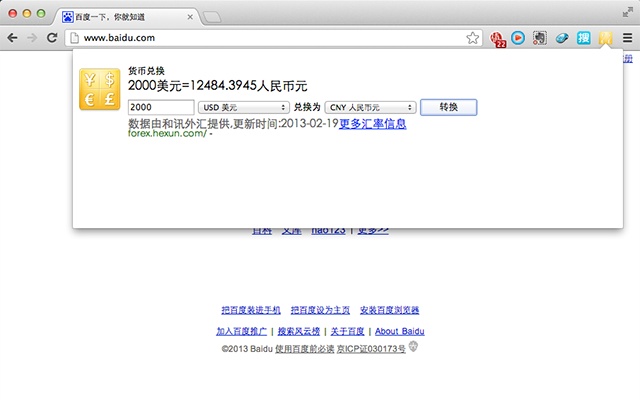Open the 把百度装进手机 link
The width and height of the screenshot is (640, 400).
click(x=251, y=310)
